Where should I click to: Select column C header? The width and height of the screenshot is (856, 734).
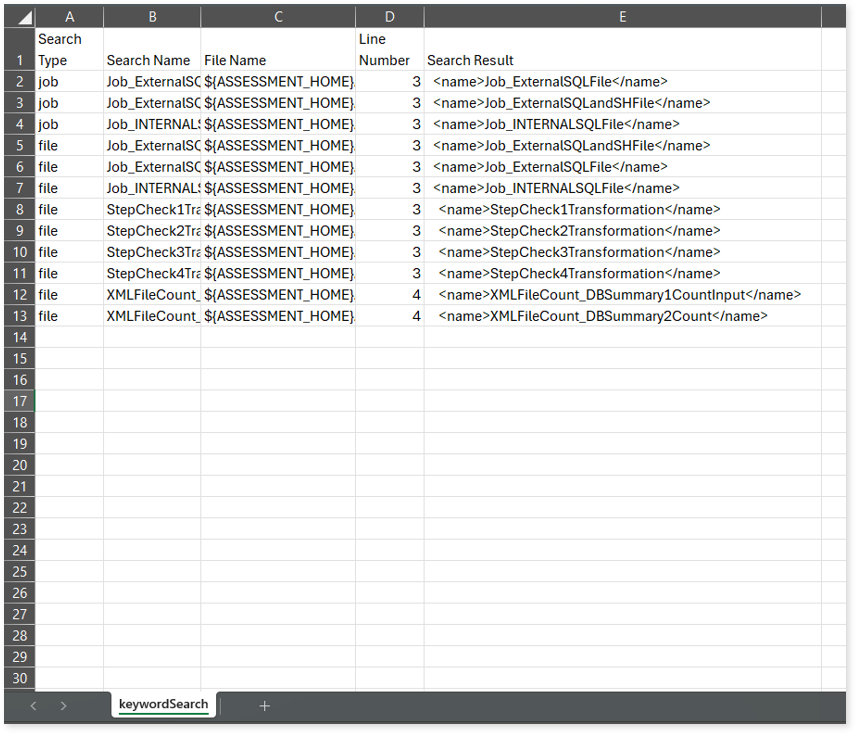click(278, 17)
